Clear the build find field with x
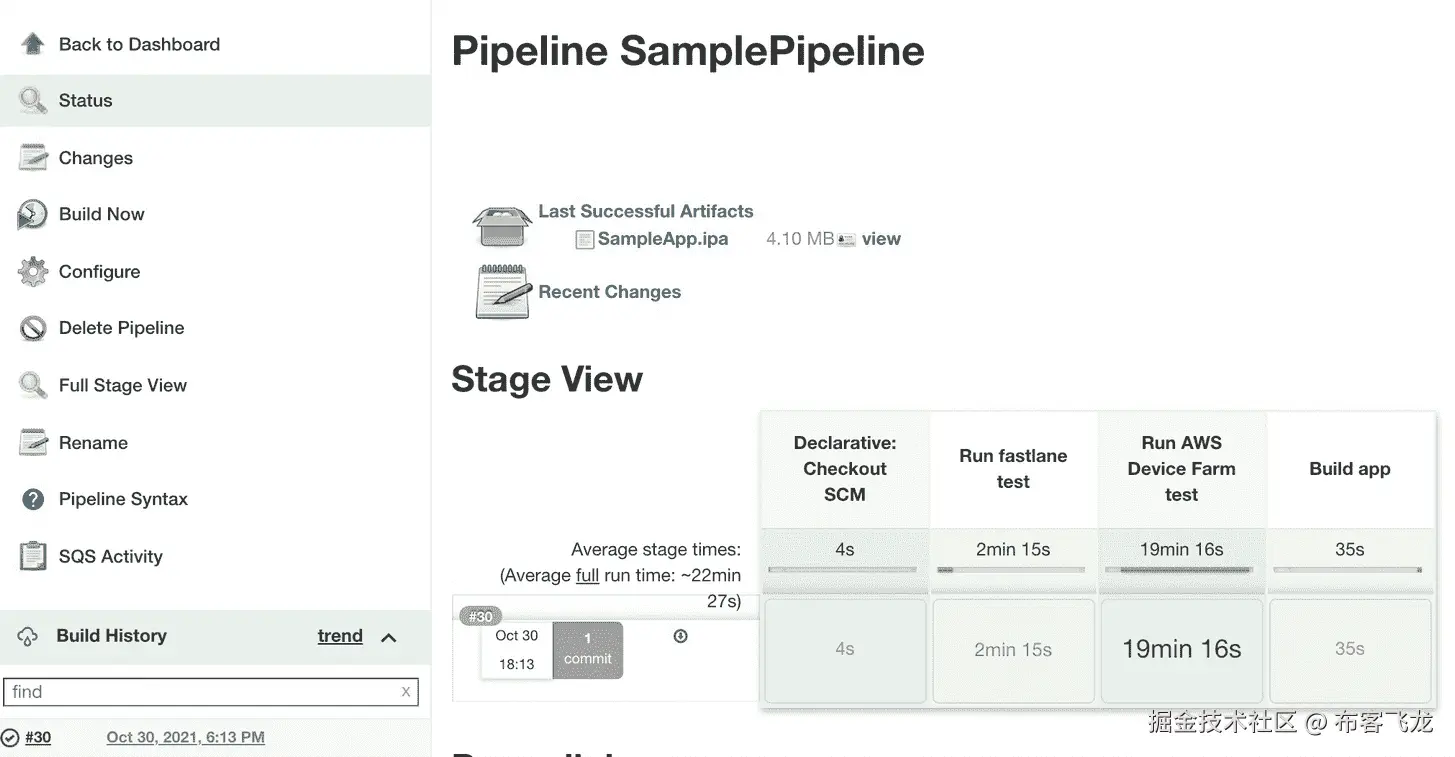The width and height of the screenshot is (1455, 757). coord(406,691)
